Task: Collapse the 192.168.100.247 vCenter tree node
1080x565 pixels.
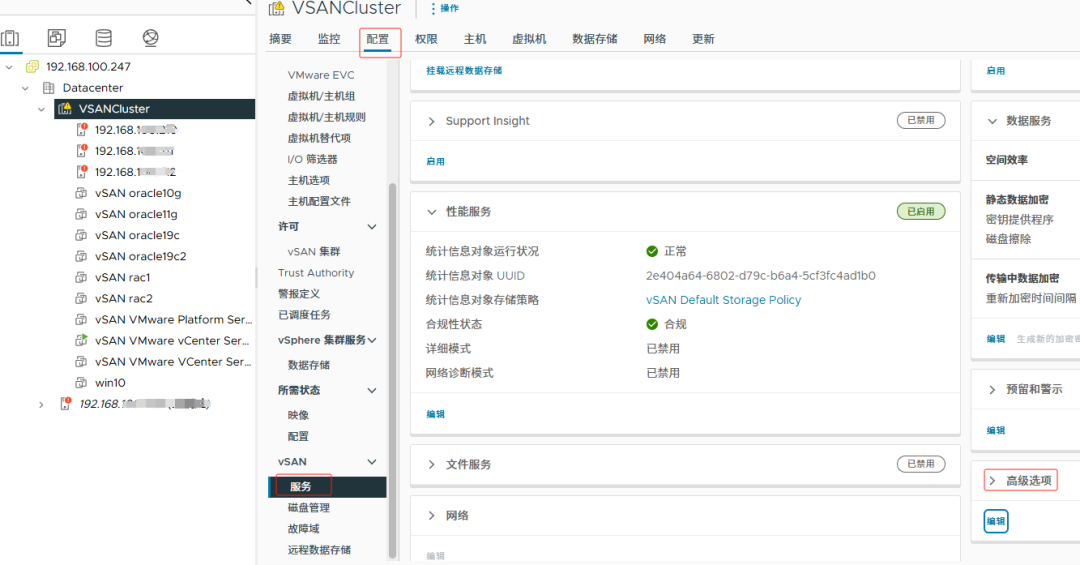Action: tap(10, 67)
